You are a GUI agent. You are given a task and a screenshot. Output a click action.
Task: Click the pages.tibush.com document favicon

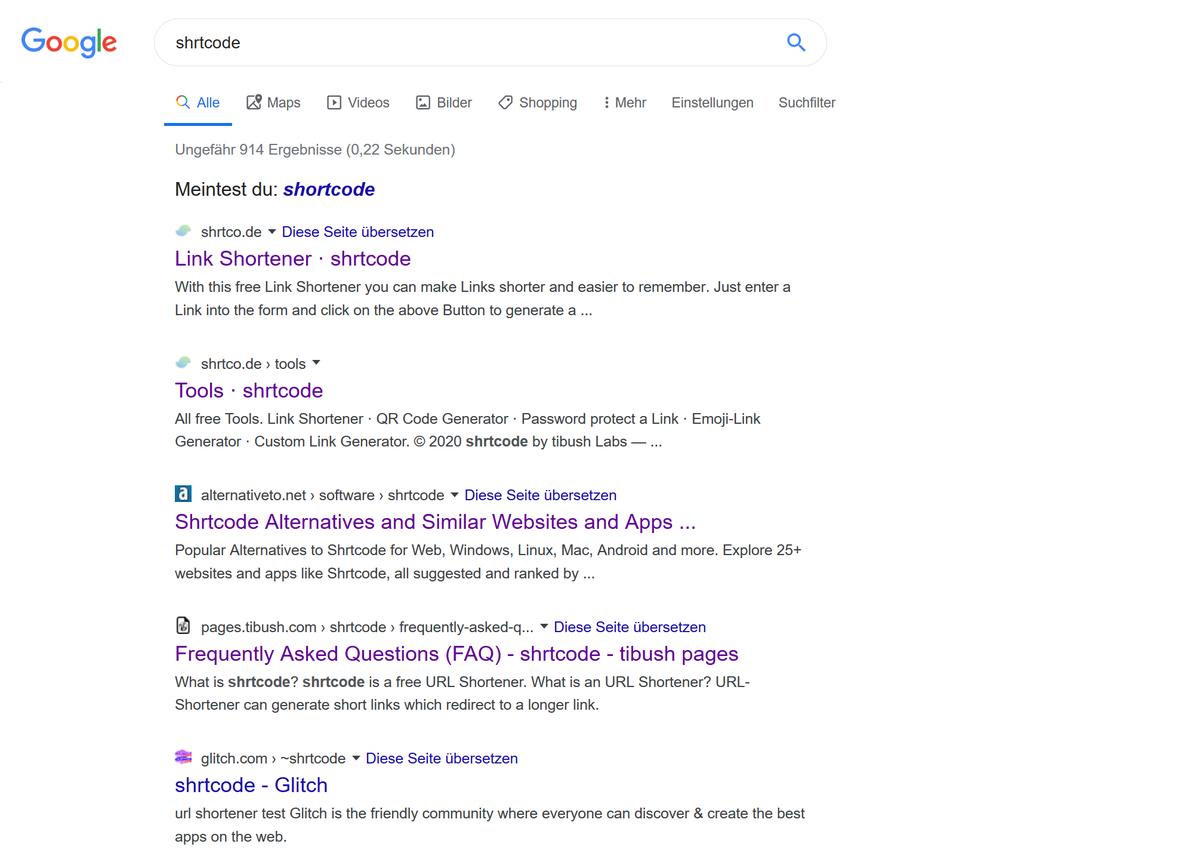point(183,626)
